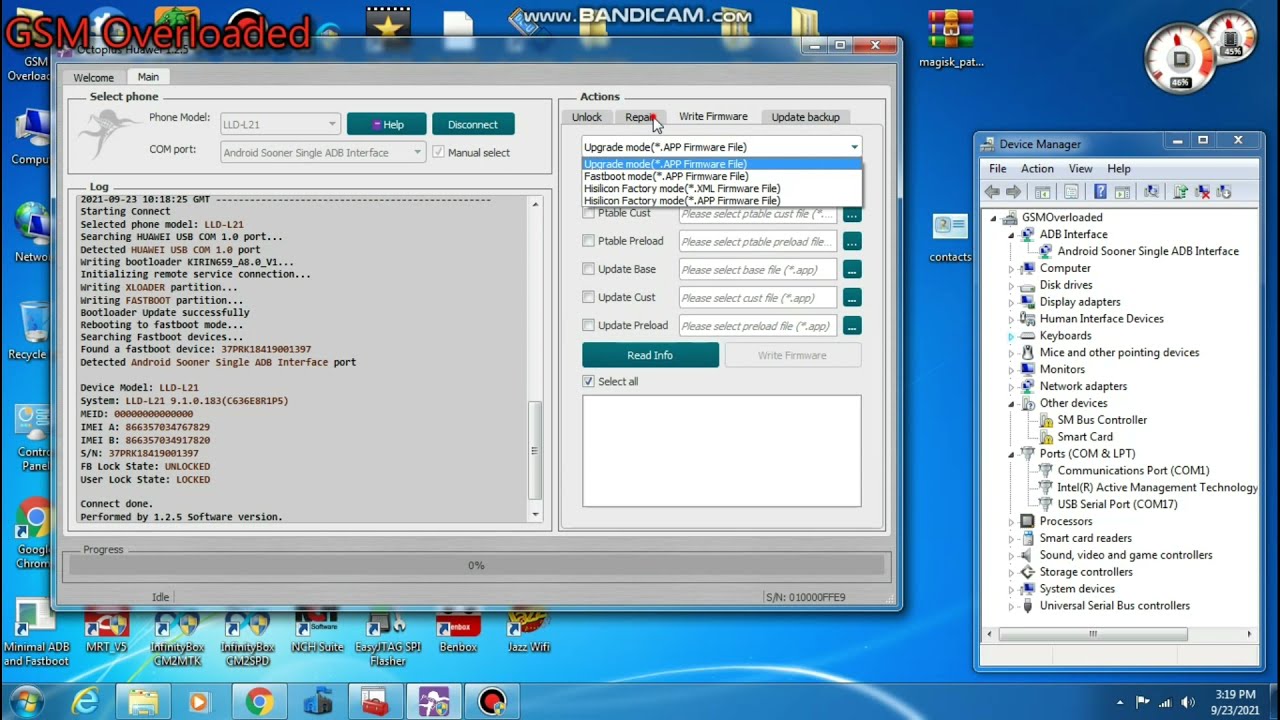This screenshot has height=720, width=1280.
Task: Open Windows Explorer folder on taskbar
Action: 143,702
